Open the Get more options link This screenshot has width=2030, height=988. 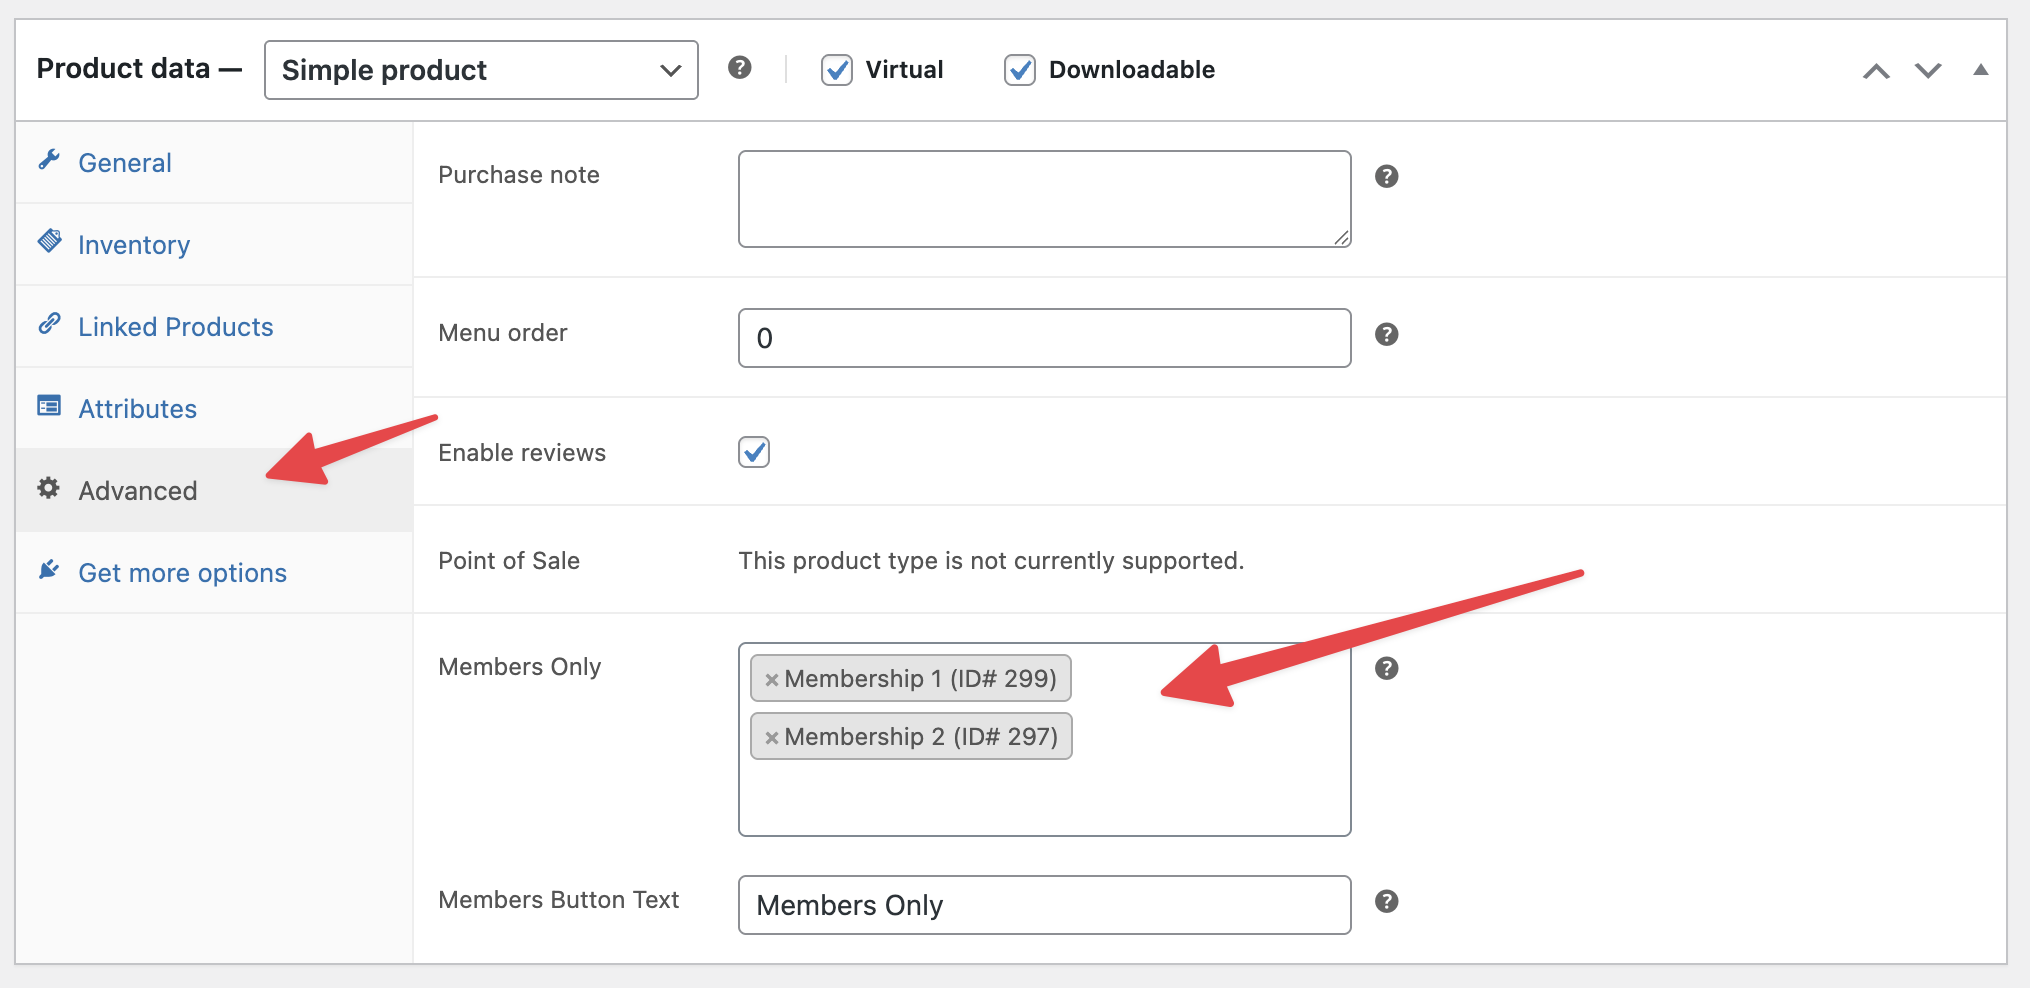182,573
